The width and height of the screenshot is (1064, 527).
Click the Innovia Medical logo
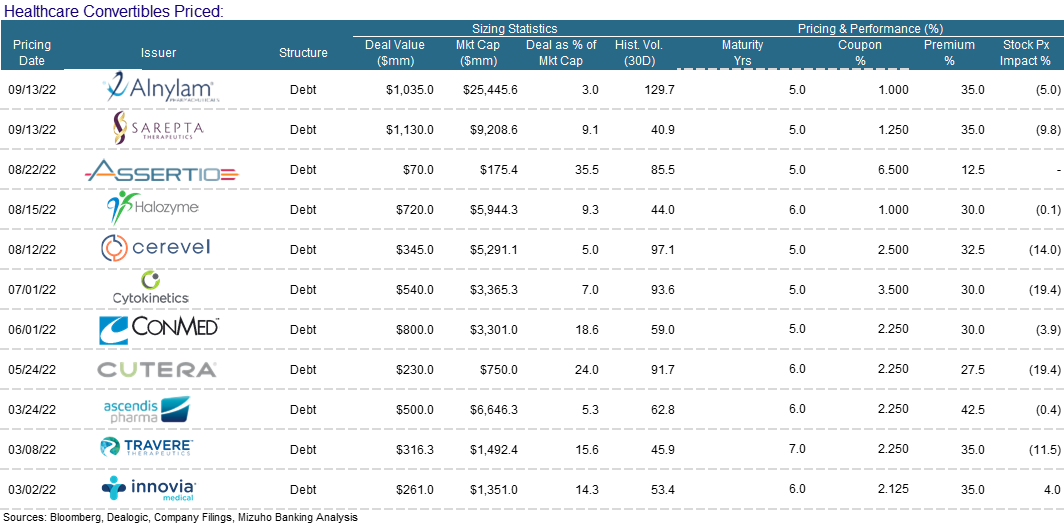151,488
